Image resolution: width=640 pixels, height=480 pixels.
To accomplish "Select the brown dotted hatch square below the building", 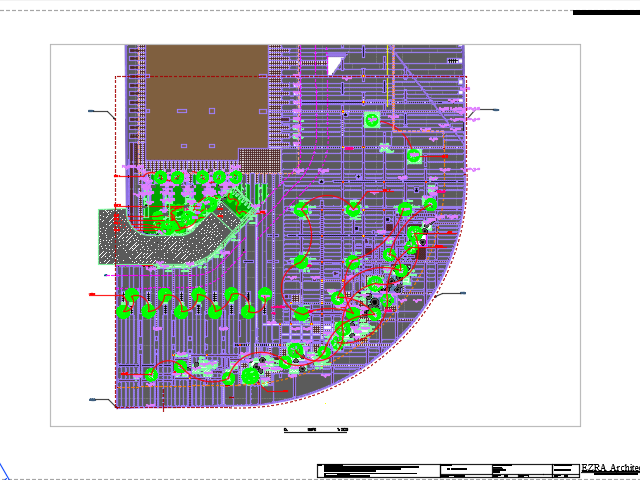I will coord(260,160).
